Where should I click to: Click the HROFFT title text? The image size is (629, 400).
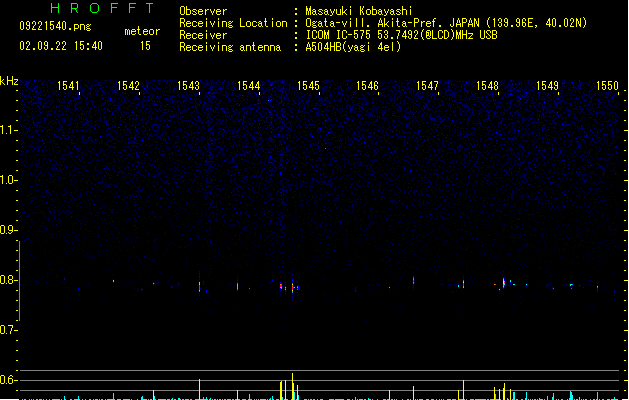tap(102, 8)
